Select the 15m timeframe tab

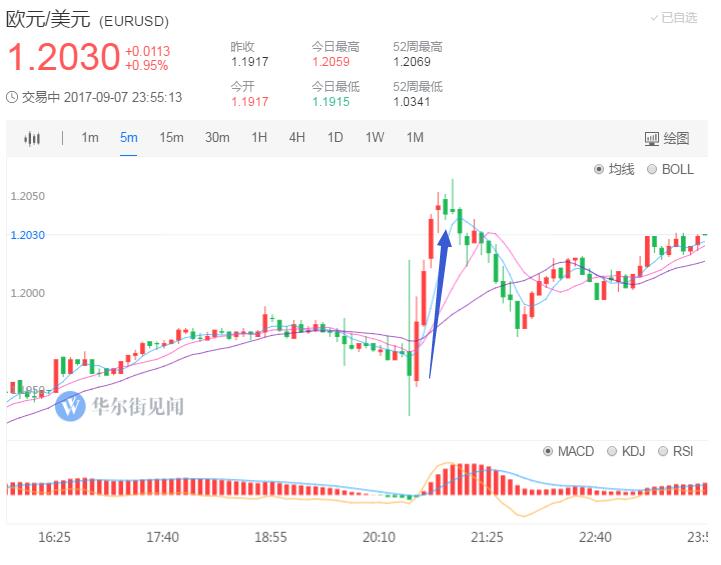click(x=171, y=138)
